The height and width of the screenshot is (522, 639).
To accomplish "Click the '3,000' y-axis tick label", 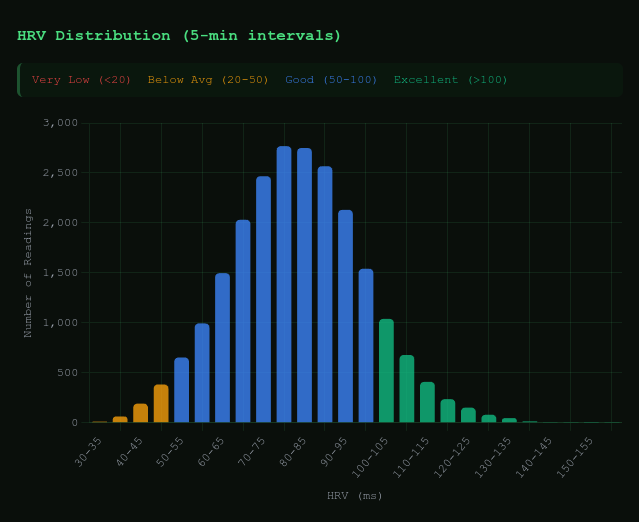I will (x=60, y=123).
